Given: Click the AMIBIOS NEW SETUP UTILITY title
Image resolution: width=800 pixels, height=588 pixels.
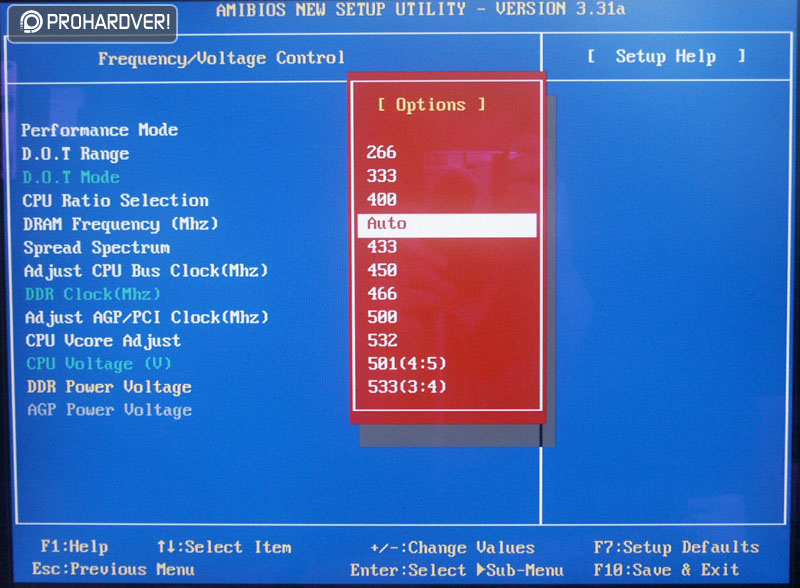Looking at the screenshot, I should [x=421, y=9].
